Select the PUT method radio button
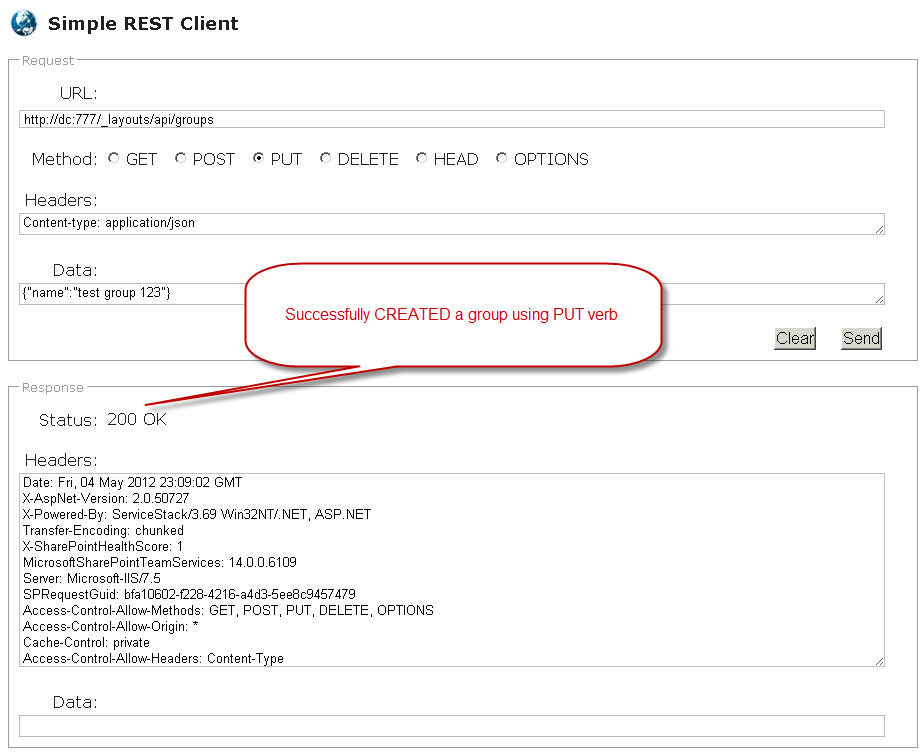922x754 pixels. pos(259,158)
